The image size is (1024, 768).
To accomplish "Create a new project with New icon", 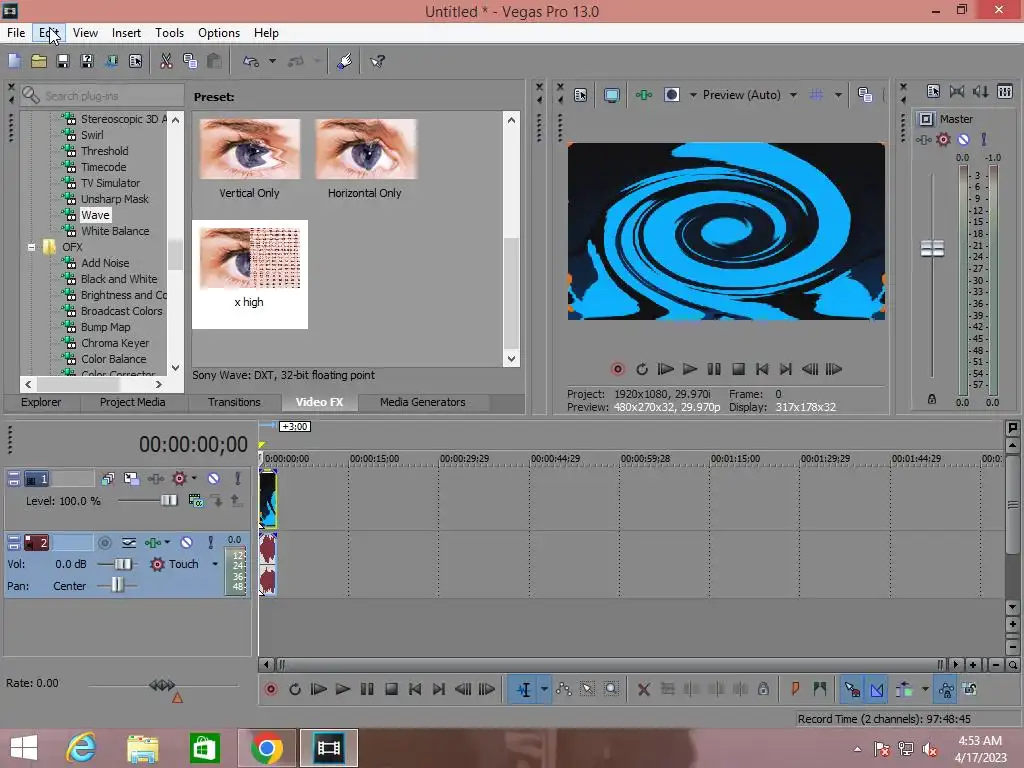I will pos(14,61).
